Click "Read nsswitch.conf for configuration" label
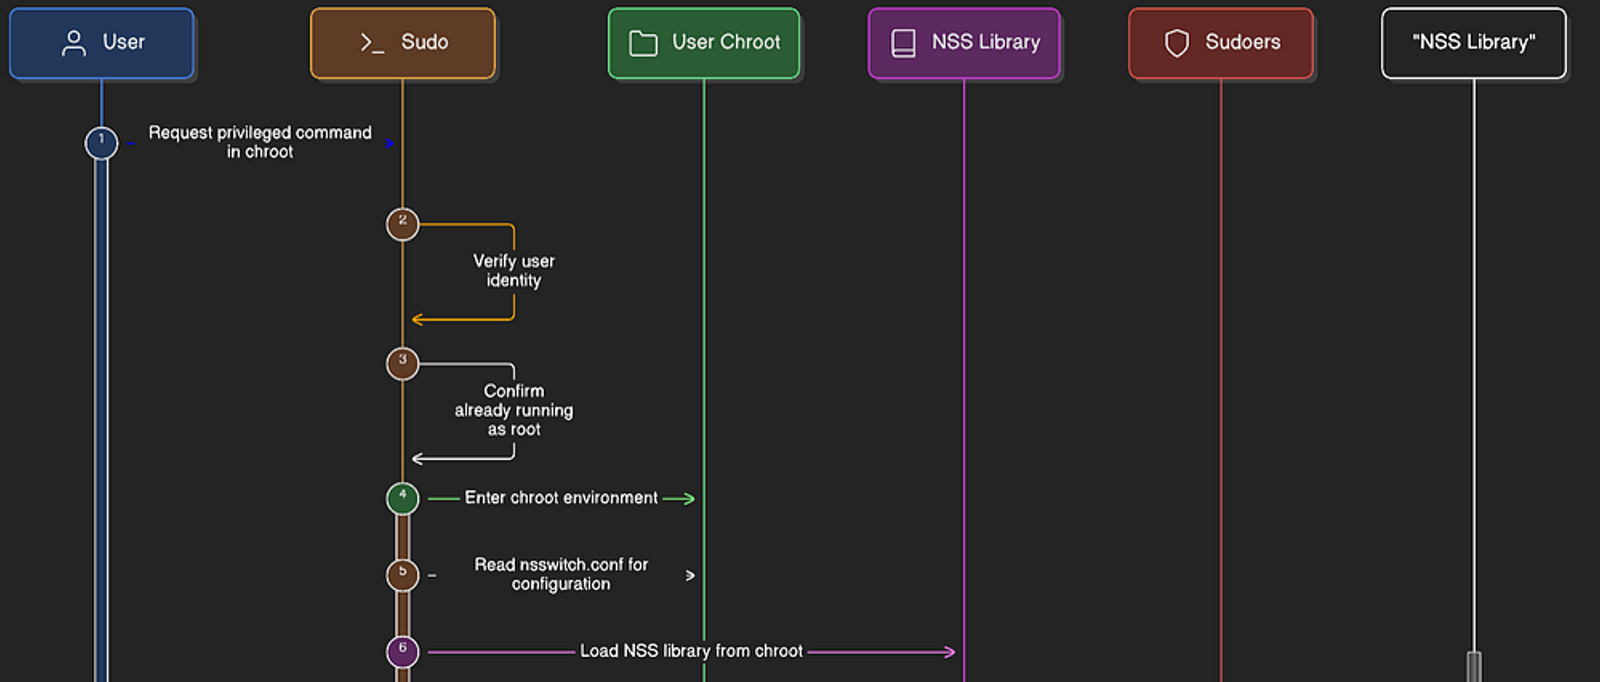Viewport: 1600px width, 682px height. point(561,574)
